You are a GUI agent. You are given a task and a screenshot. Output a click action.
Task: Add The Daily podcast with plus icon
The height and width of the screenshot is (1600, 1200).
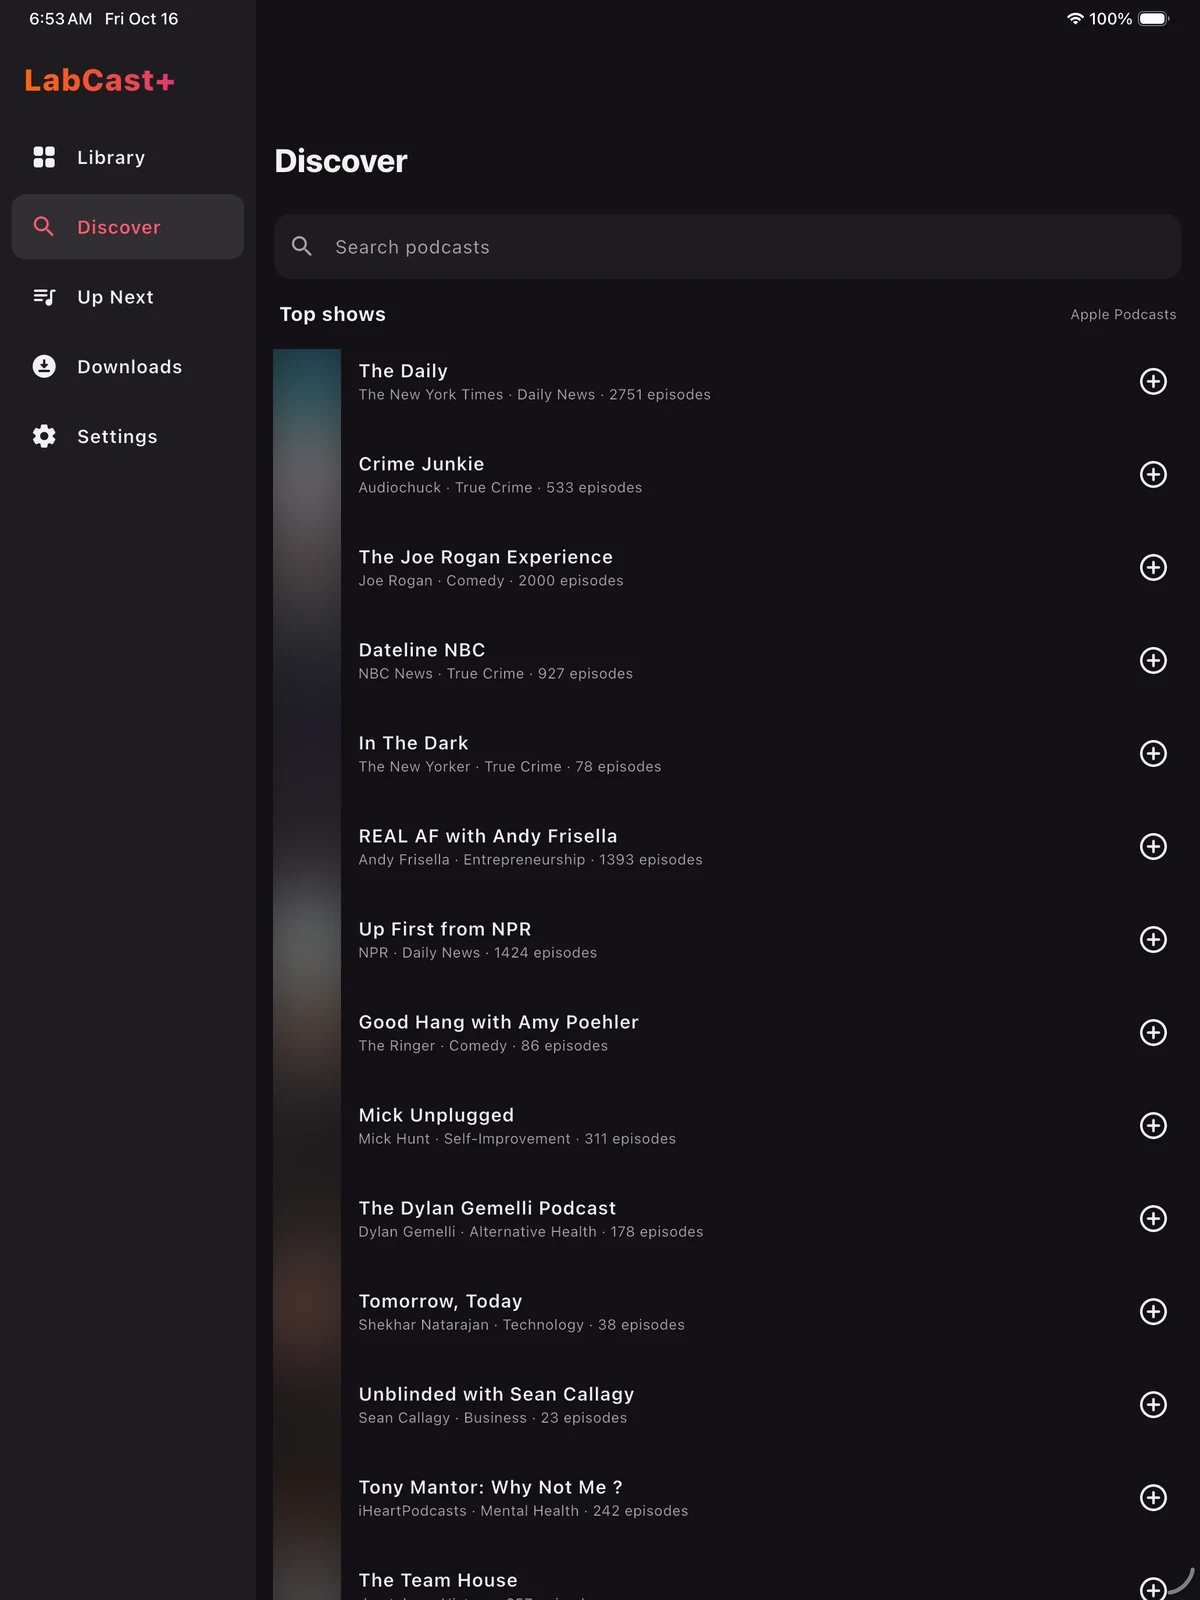click(1153, 381)
